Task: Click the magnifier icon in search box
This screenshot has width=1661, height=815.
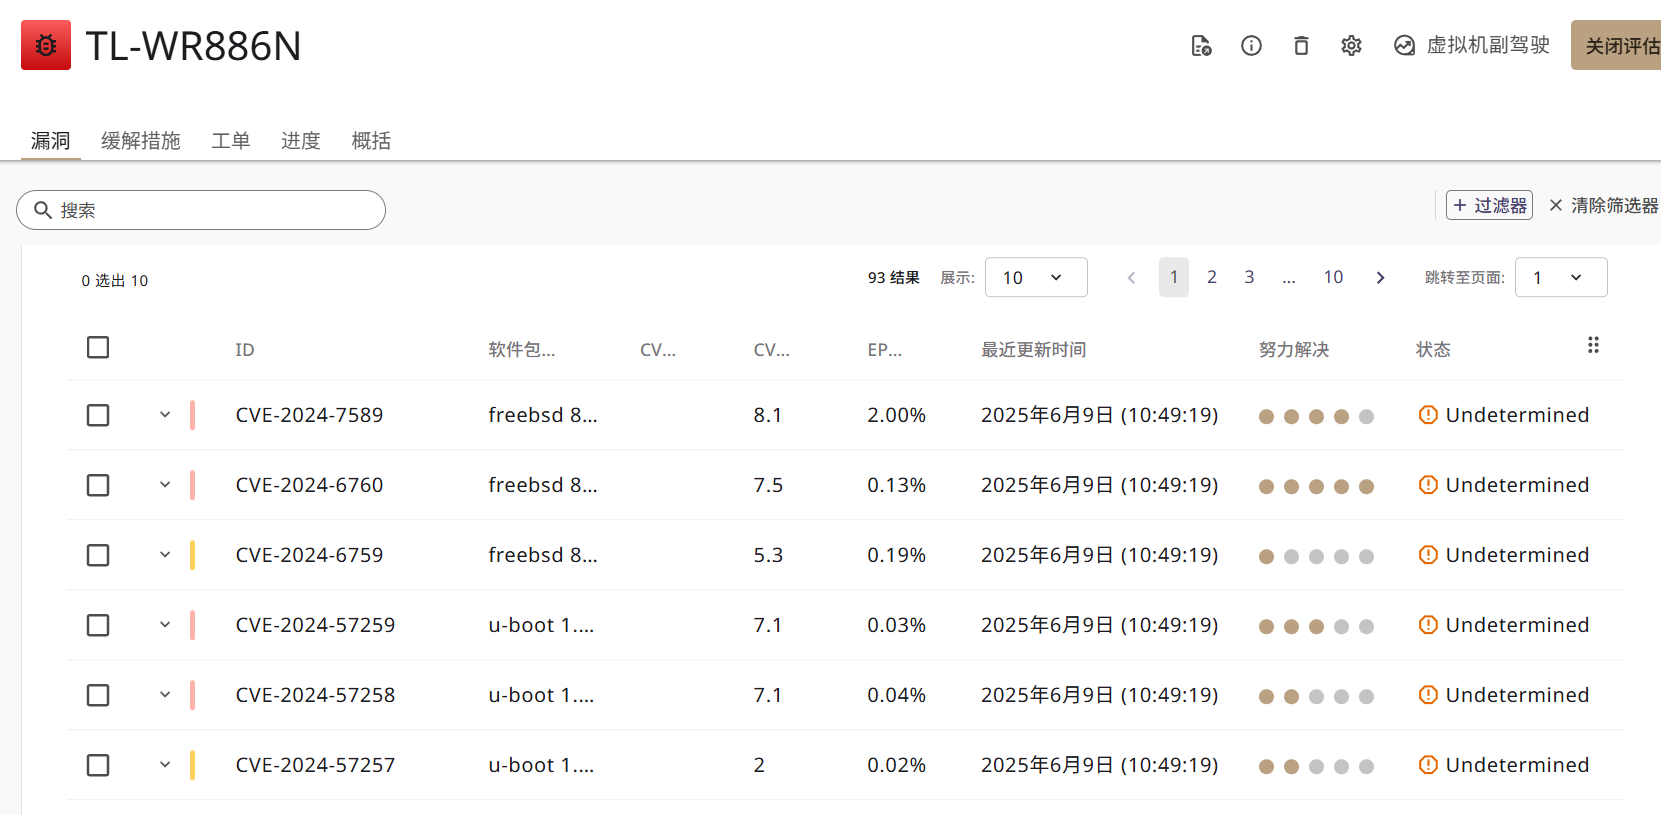Action: click(x=43, y=210)
